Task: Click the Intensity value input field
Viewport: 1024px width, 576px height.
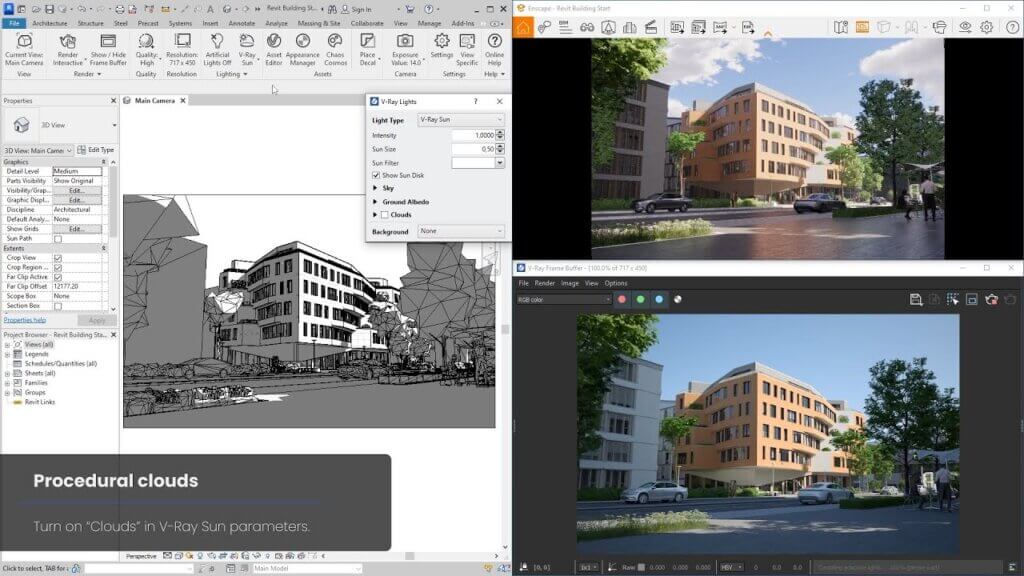Action: coord(473,136)
